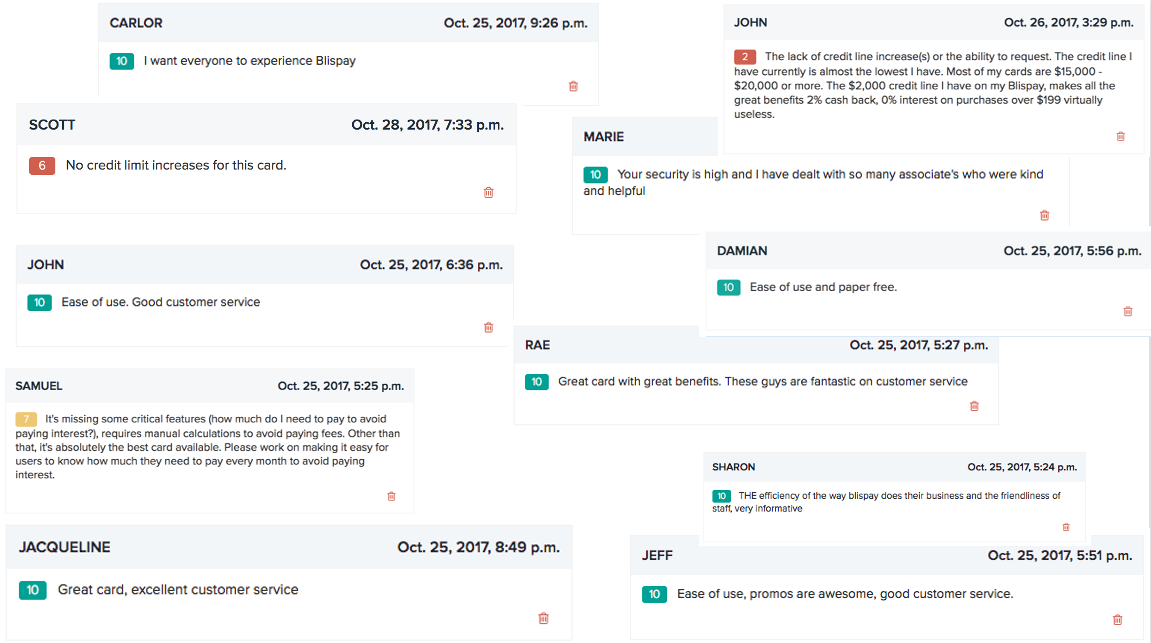Click the yellow score 7 badge
Image resolution: width=1151 pixels, height=643 pixels.
27,419
